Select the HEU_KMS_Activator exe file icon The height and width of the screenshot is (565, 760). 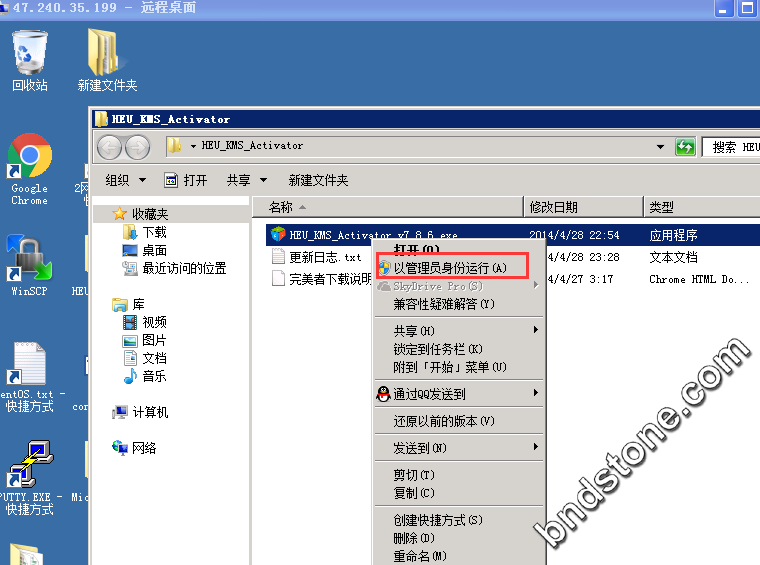point(279,235)
